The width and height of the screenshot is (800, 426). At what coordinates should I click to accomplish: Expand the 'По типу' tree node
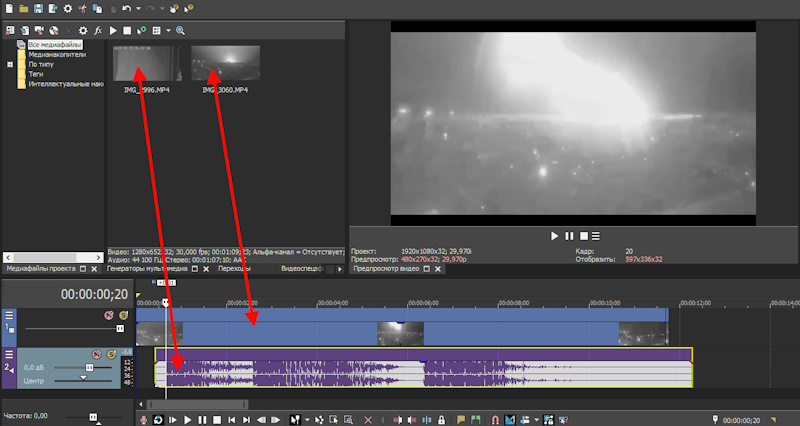[10, 64]
